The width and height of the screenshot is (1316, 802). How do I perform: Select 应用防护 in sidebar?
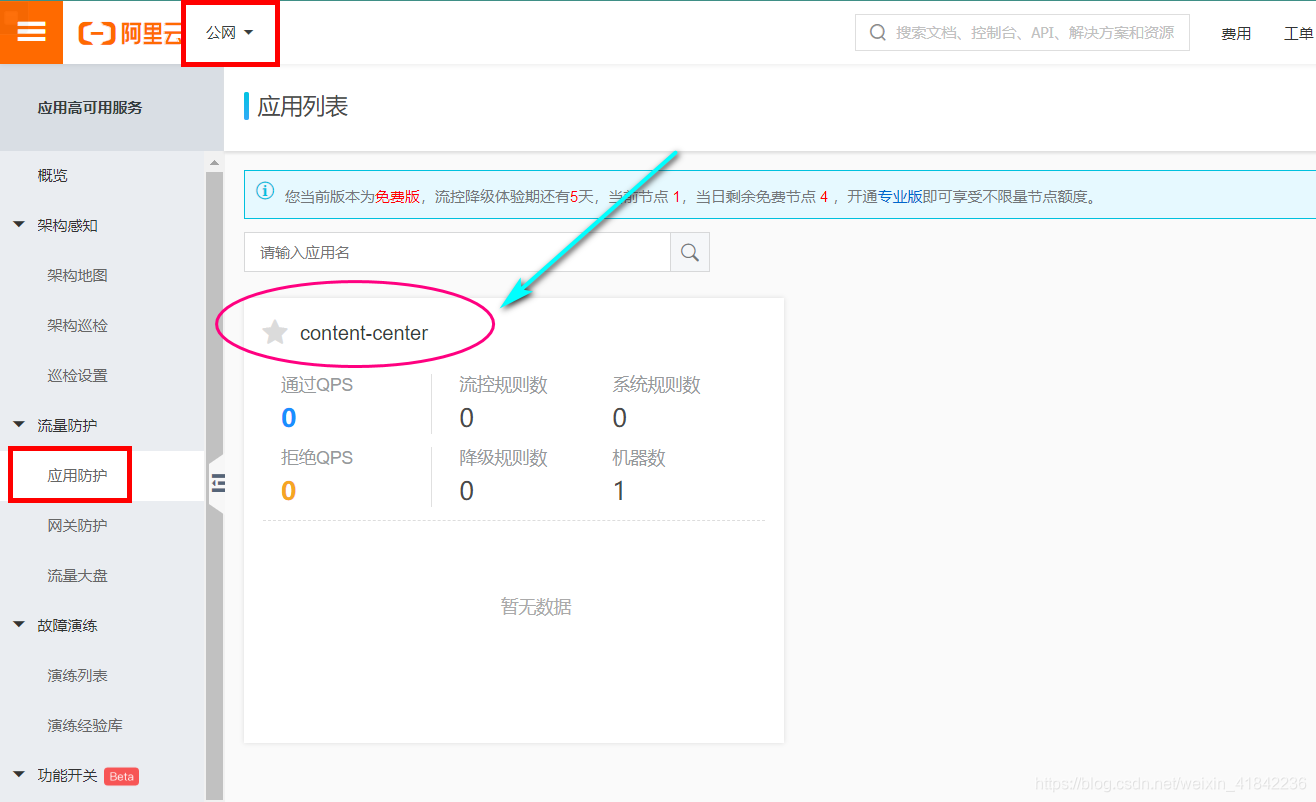pyautogui.click(x=77, y=475)
